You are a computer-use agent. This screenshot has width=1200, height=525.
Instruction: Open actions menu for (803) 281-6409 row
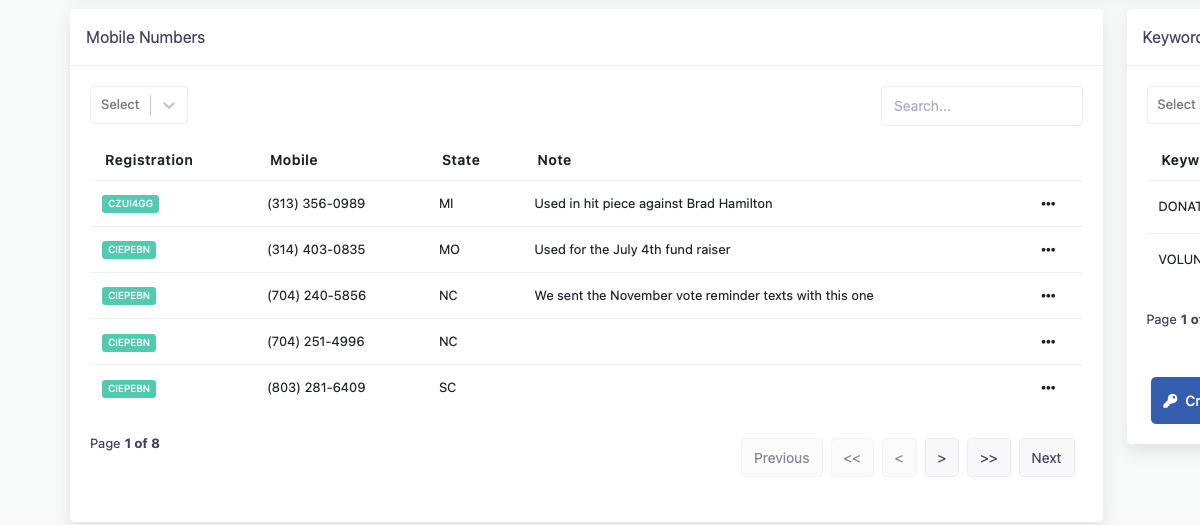point(1048,388)
